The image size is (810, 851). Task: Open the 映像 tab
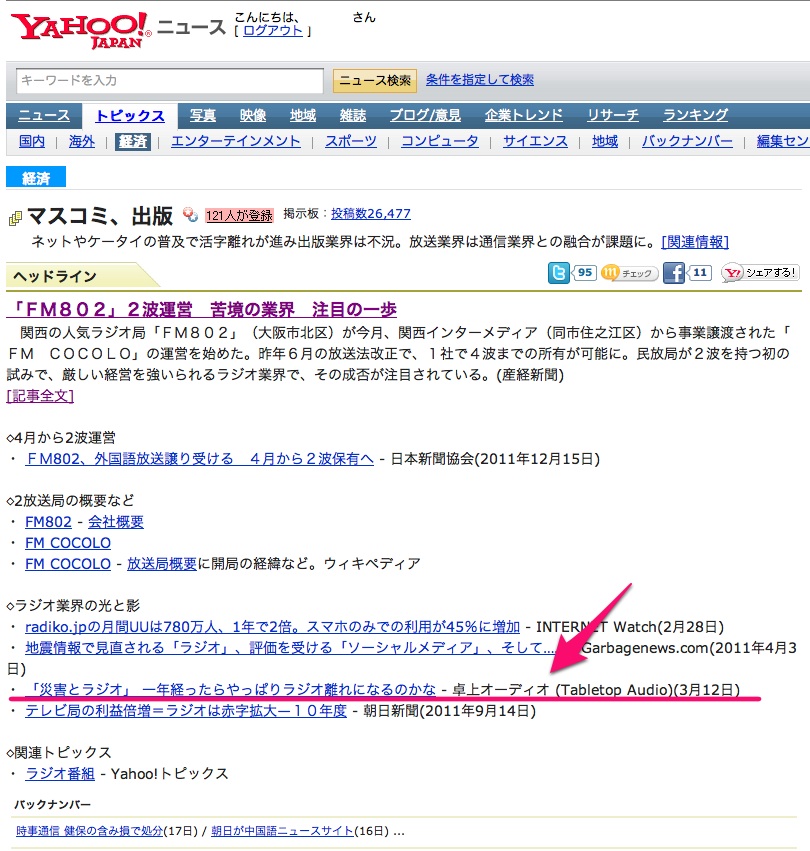pos(252,115)
